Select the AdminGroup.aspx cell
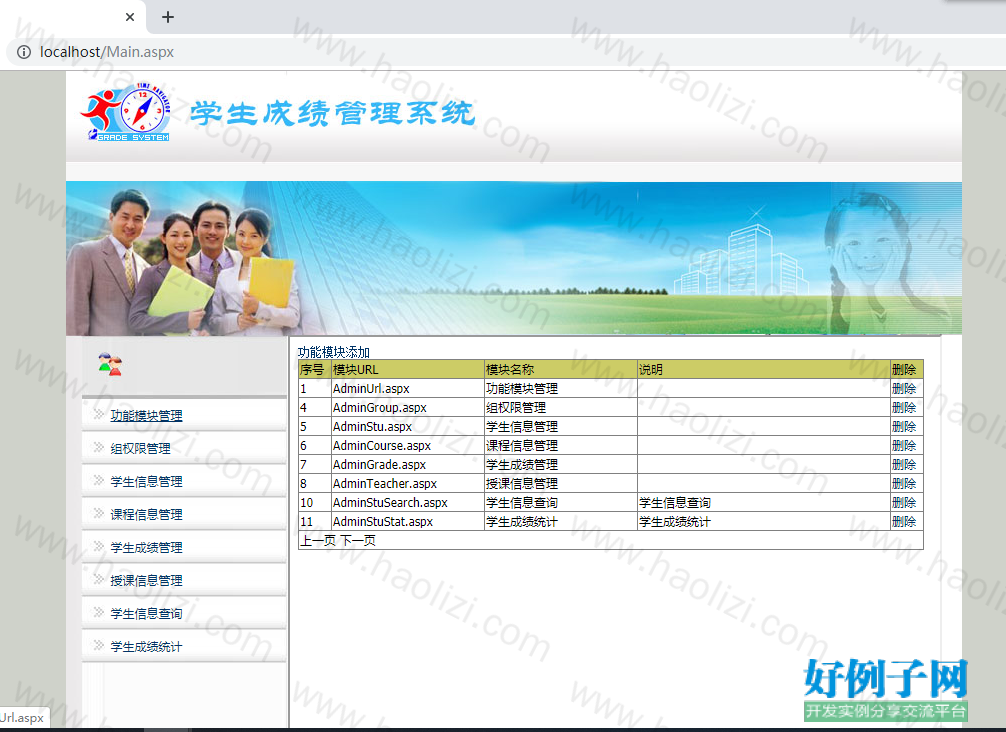Viewport: 1006px width, 732px height. 407,408
